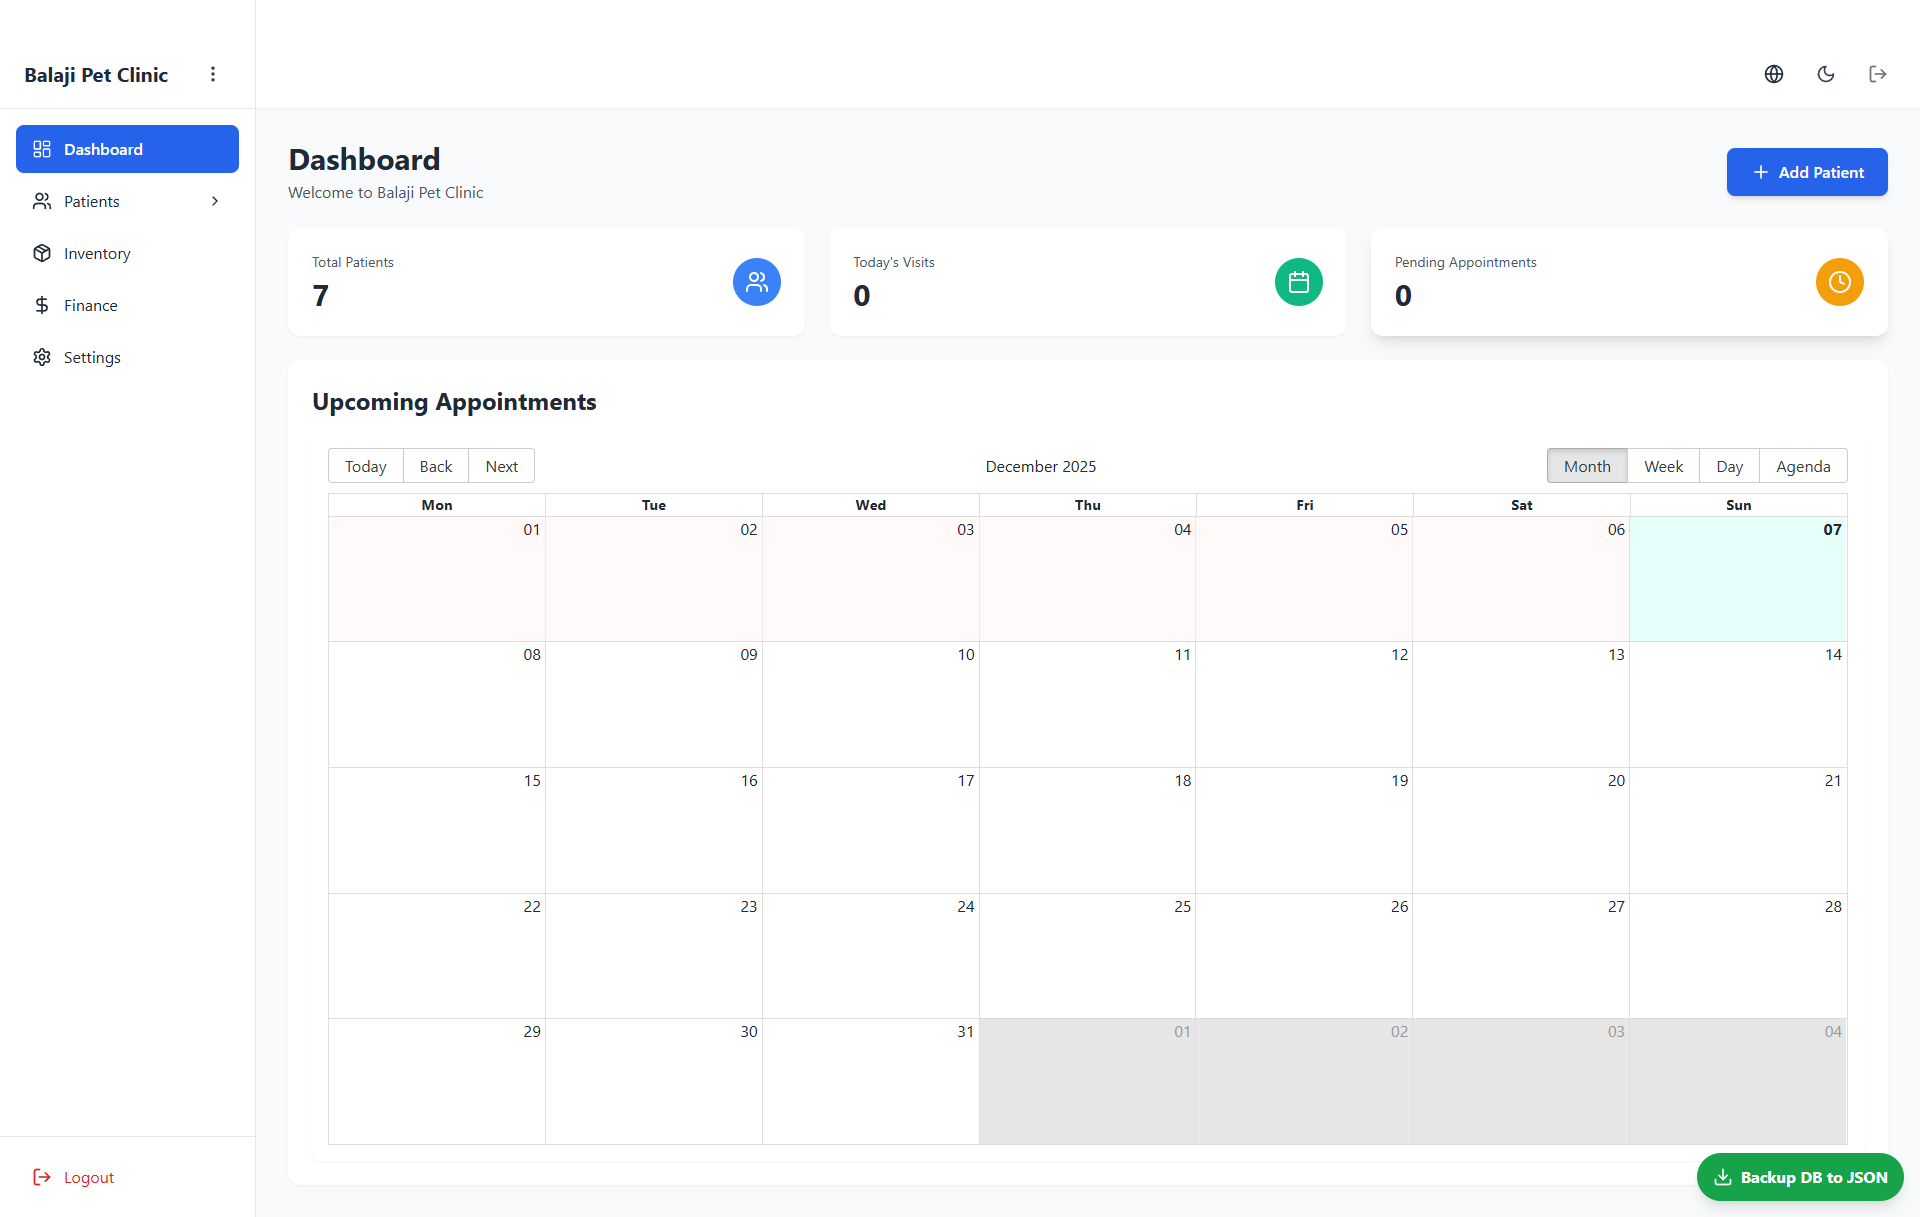
Task: Click the Add Patient button
Action: (1806, 172)
